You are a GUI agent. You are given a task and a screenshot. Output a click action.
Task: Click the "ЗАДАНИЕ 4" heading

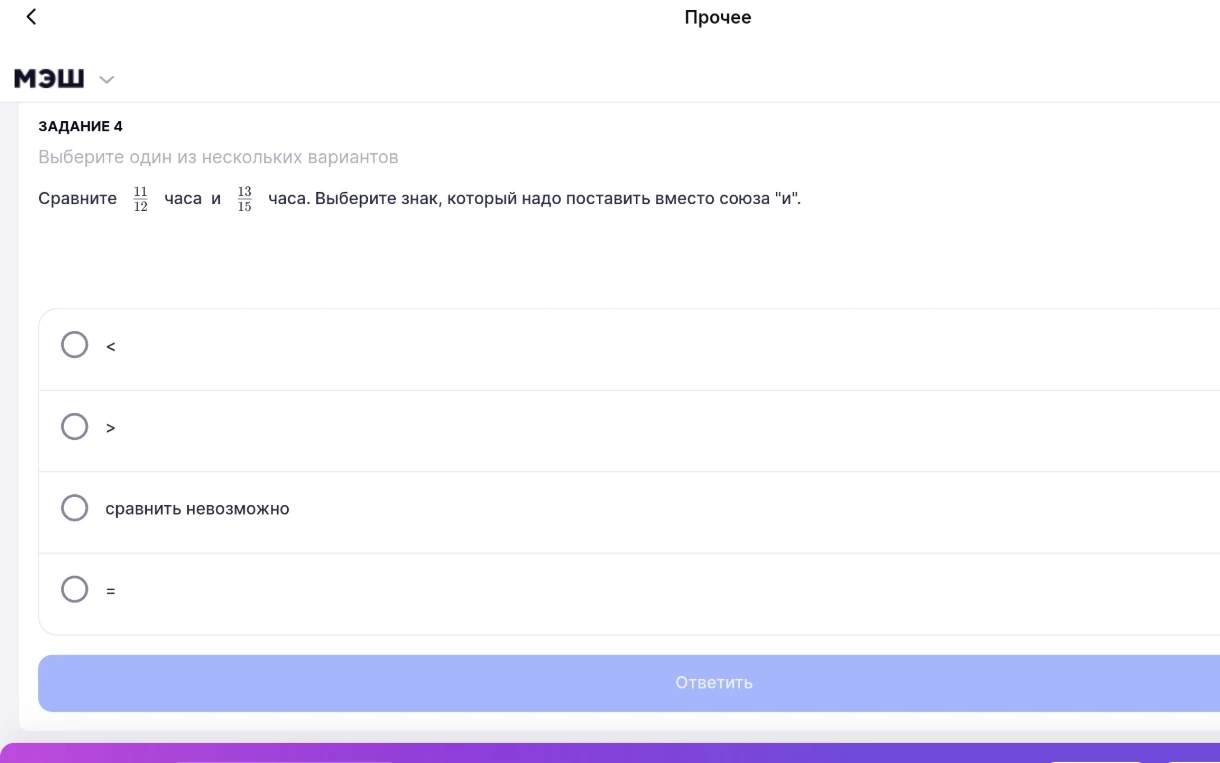pyautogui.click(x=80, y=126)
